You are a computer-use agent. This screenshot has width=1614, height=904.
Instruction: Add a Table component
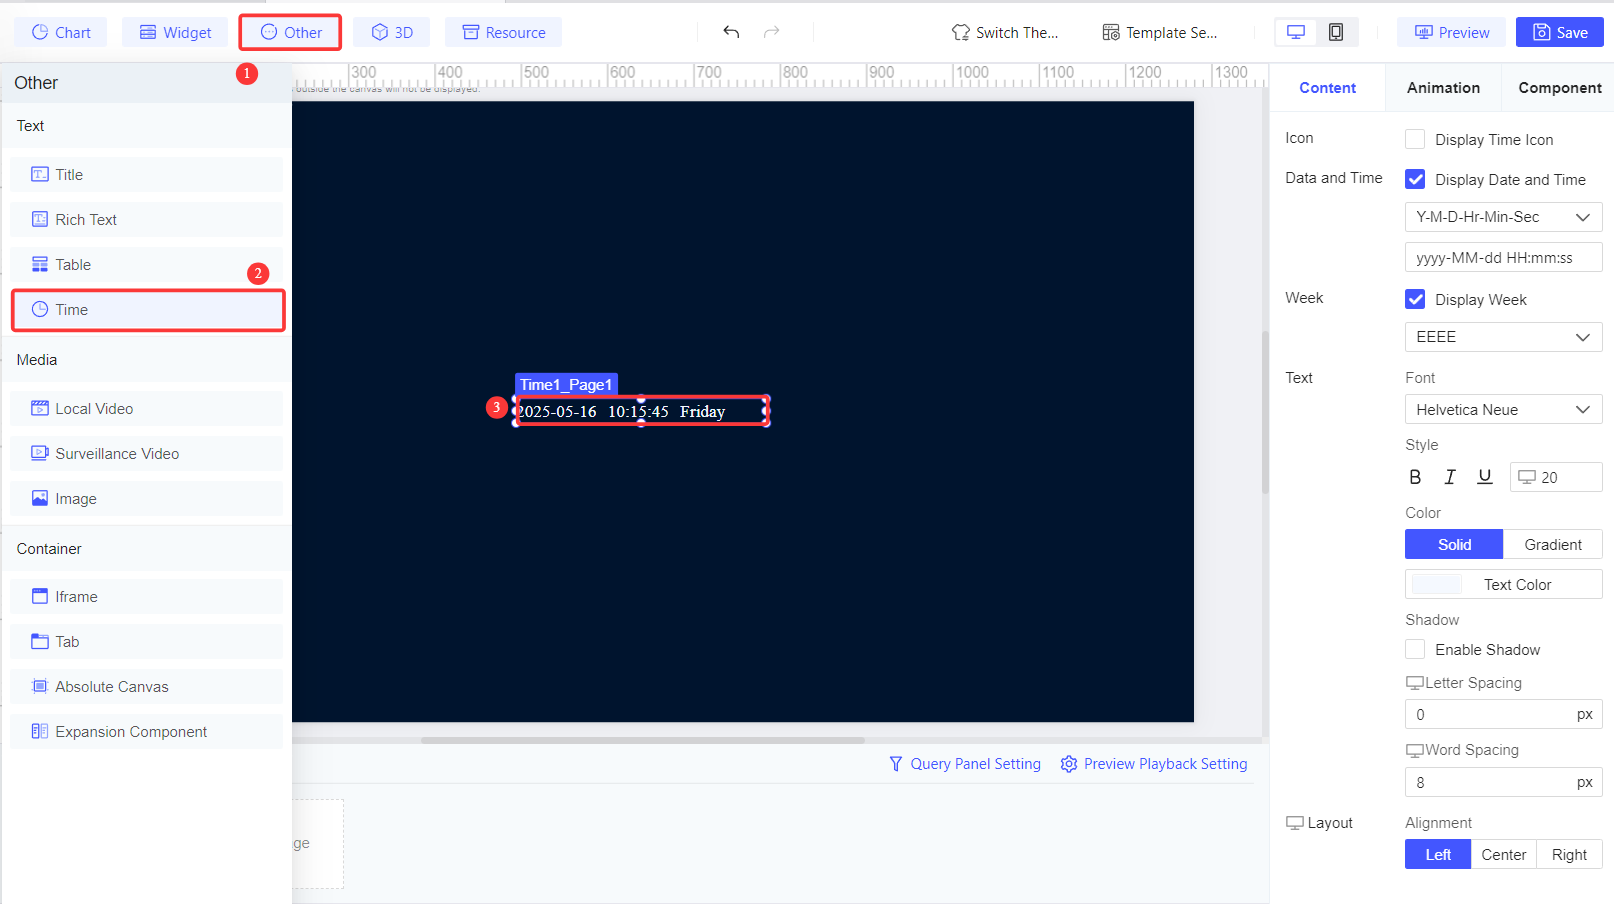tap(147, 264)
